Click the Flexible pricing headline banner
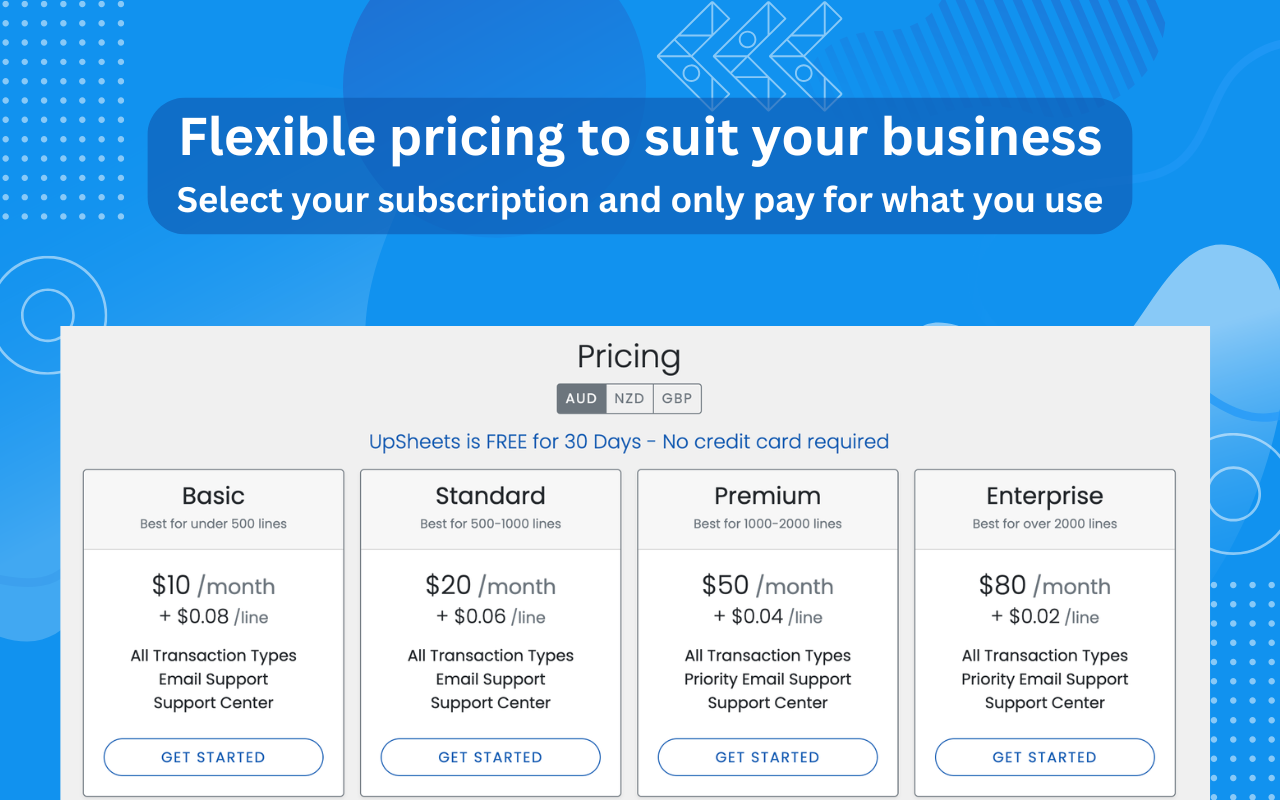The height and width of the screenshot is (800, 1280). (x=640, y=166)
